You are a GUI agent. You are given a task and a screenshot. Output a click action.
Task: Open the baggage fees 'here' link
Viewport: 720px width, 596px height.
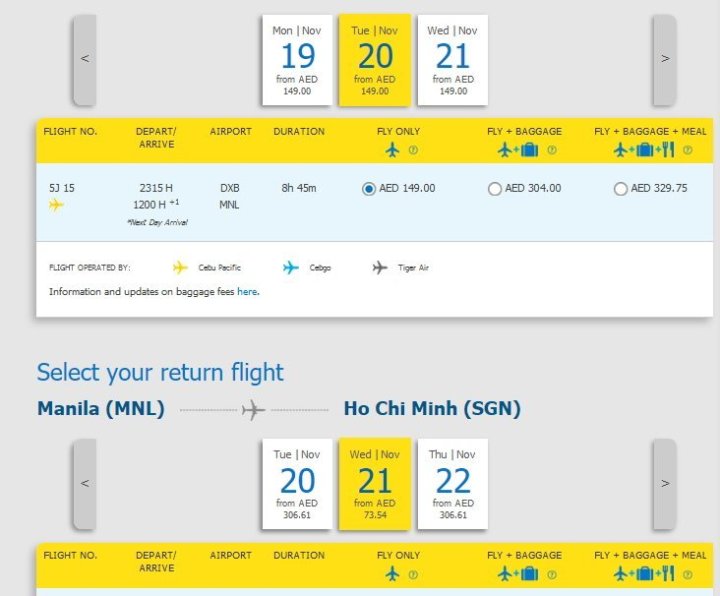(247, 292)
